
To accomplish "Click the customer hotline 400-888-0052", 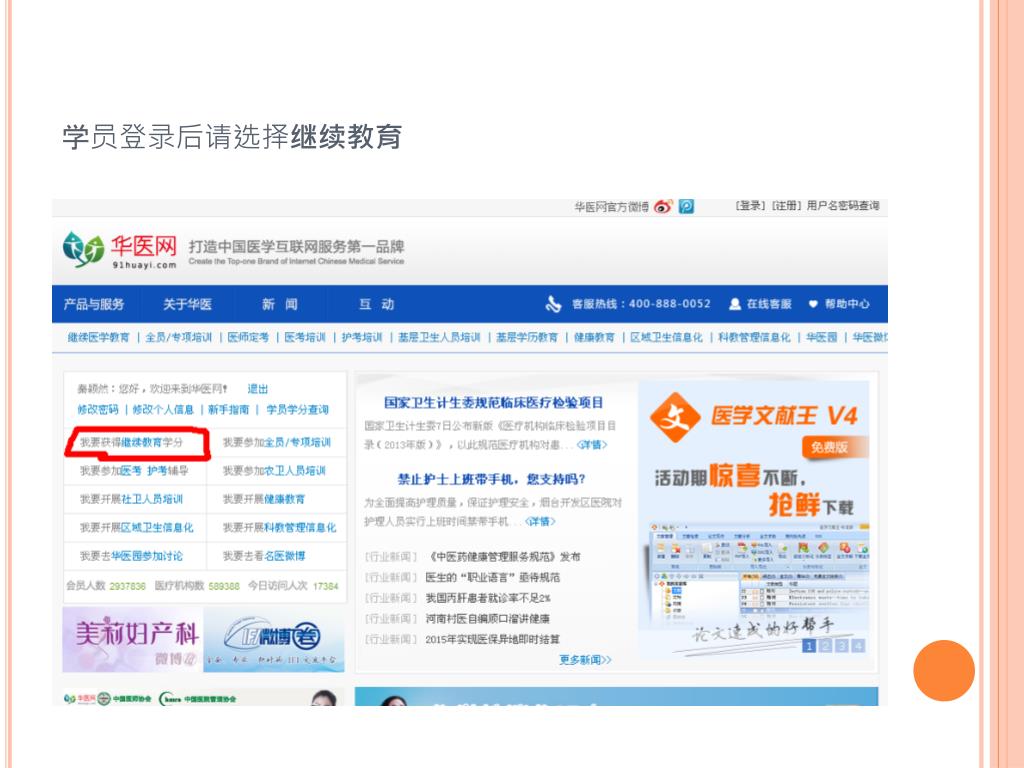I will [x=669, y=304].
